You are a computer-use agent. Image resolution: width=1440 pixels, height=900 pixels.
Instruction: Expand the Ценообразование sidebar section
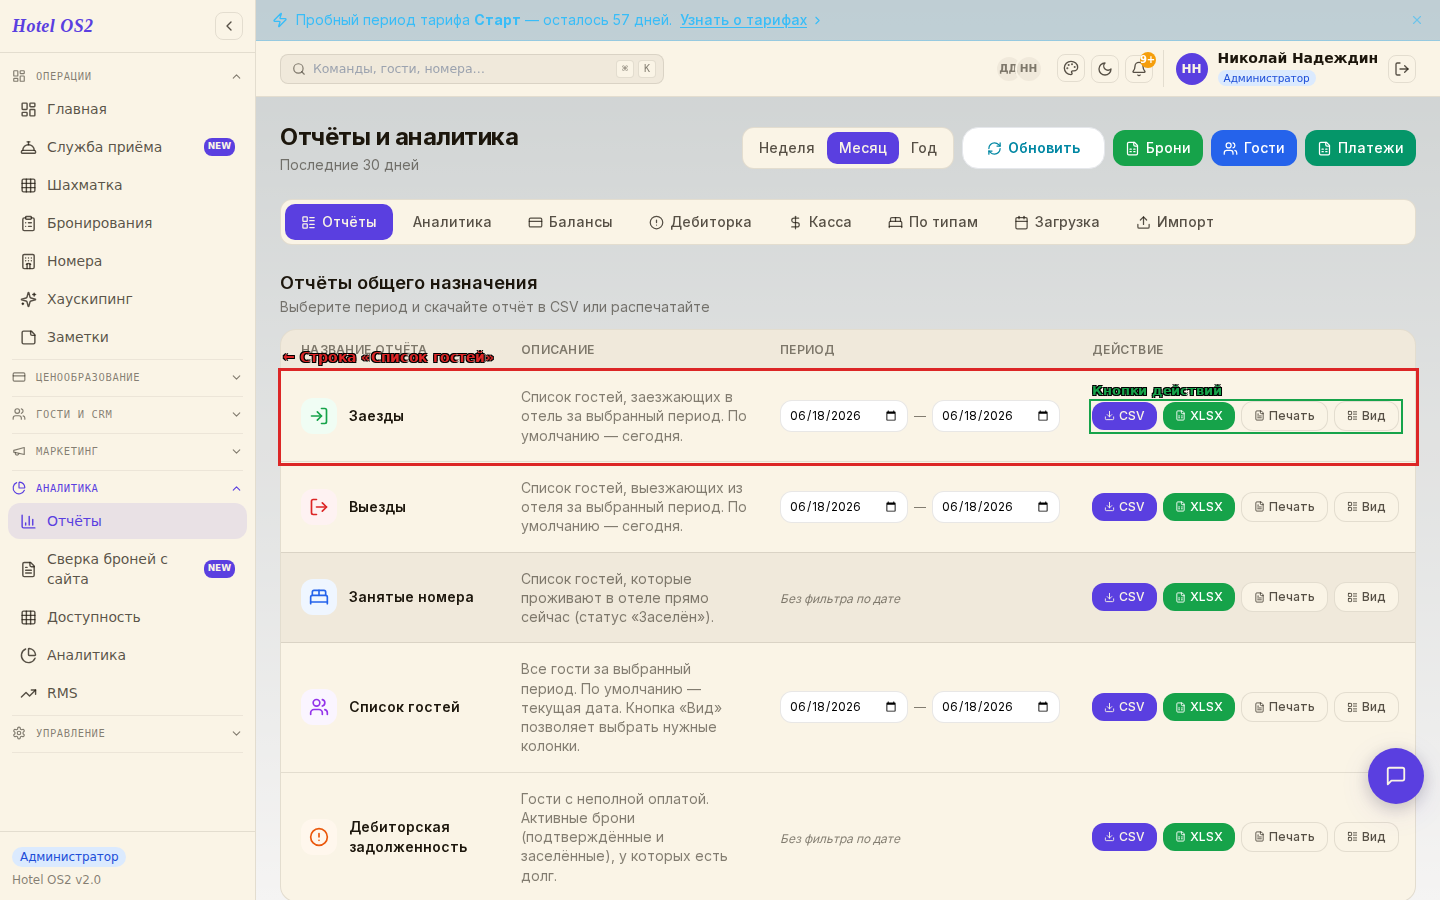(x=127, y=377)
